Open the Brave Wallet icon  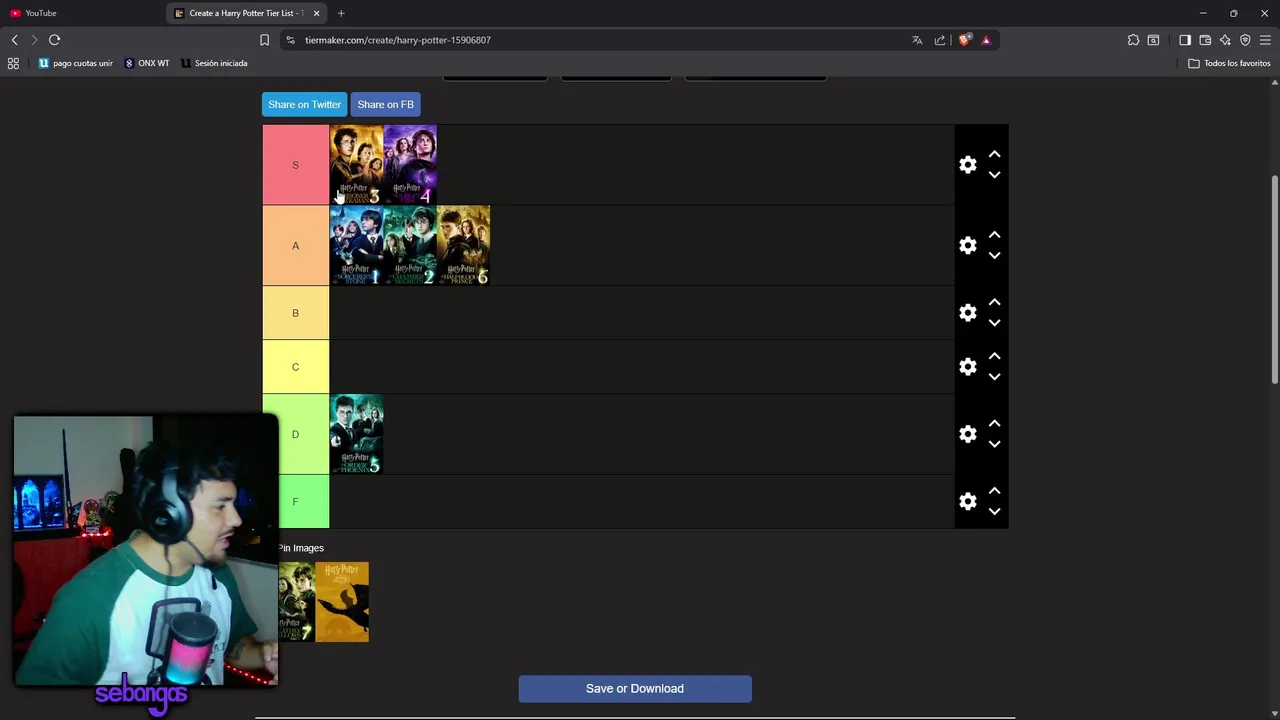tap(1205, 40)
